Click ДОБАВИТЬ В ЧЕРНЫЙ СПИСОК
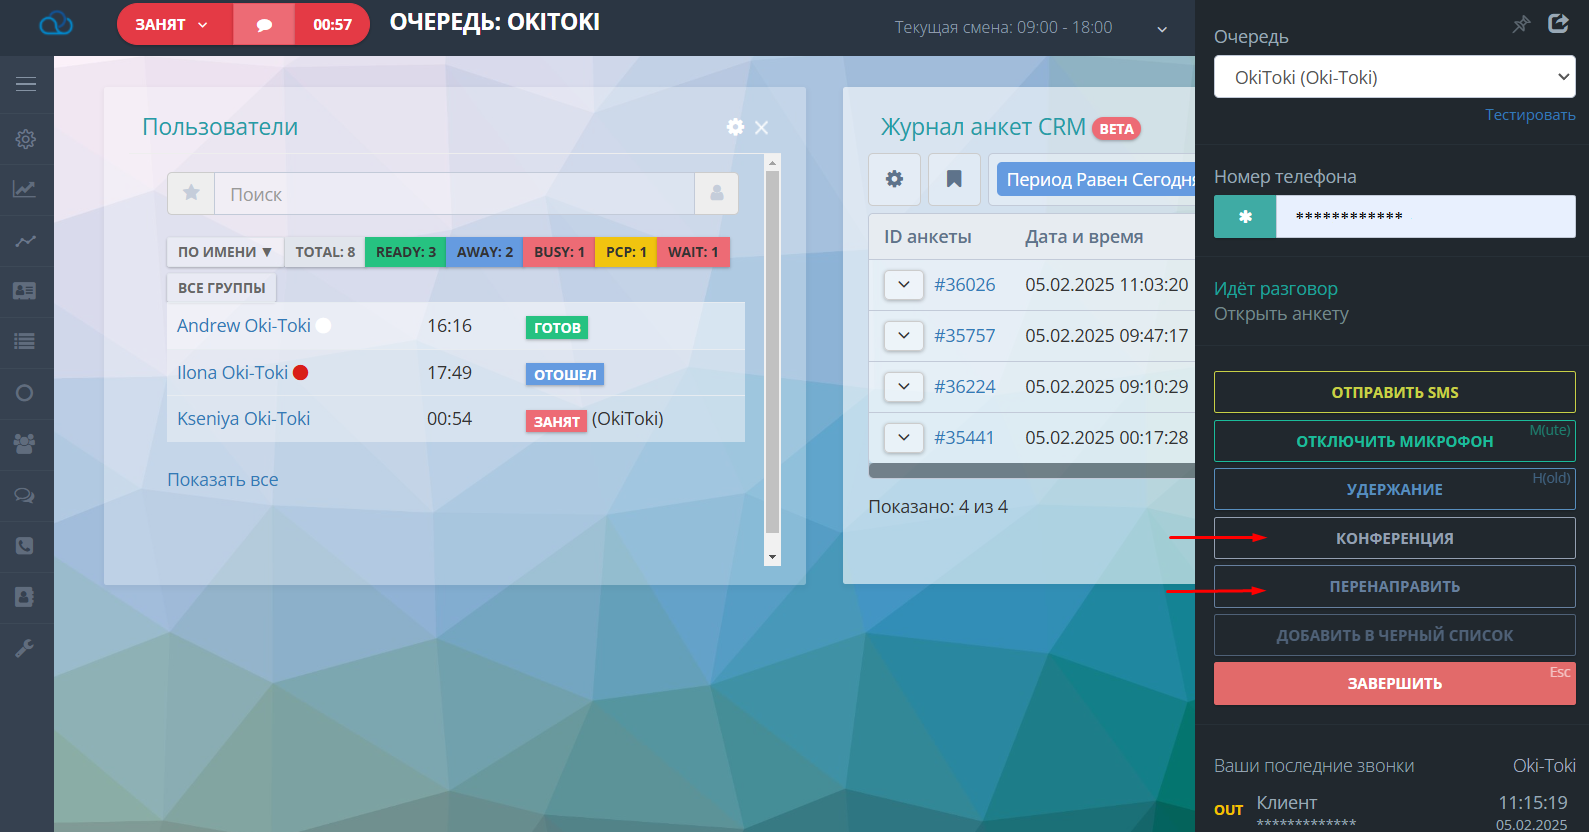The width and height of the screenshot is (1589, 832). click(x=1395, y=635)
